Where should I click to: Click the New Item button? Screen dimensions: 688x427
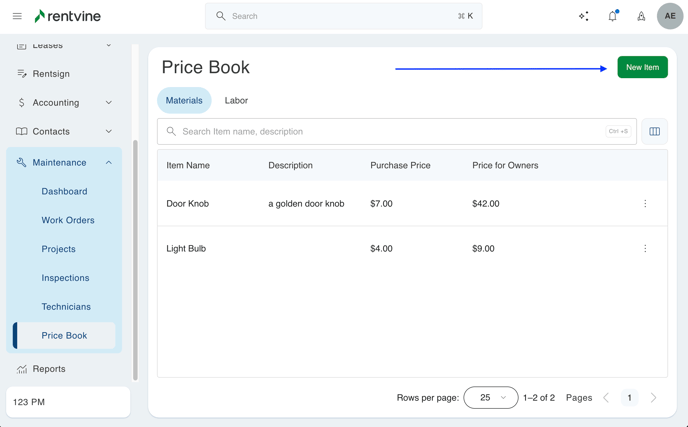tap(642, 67)
